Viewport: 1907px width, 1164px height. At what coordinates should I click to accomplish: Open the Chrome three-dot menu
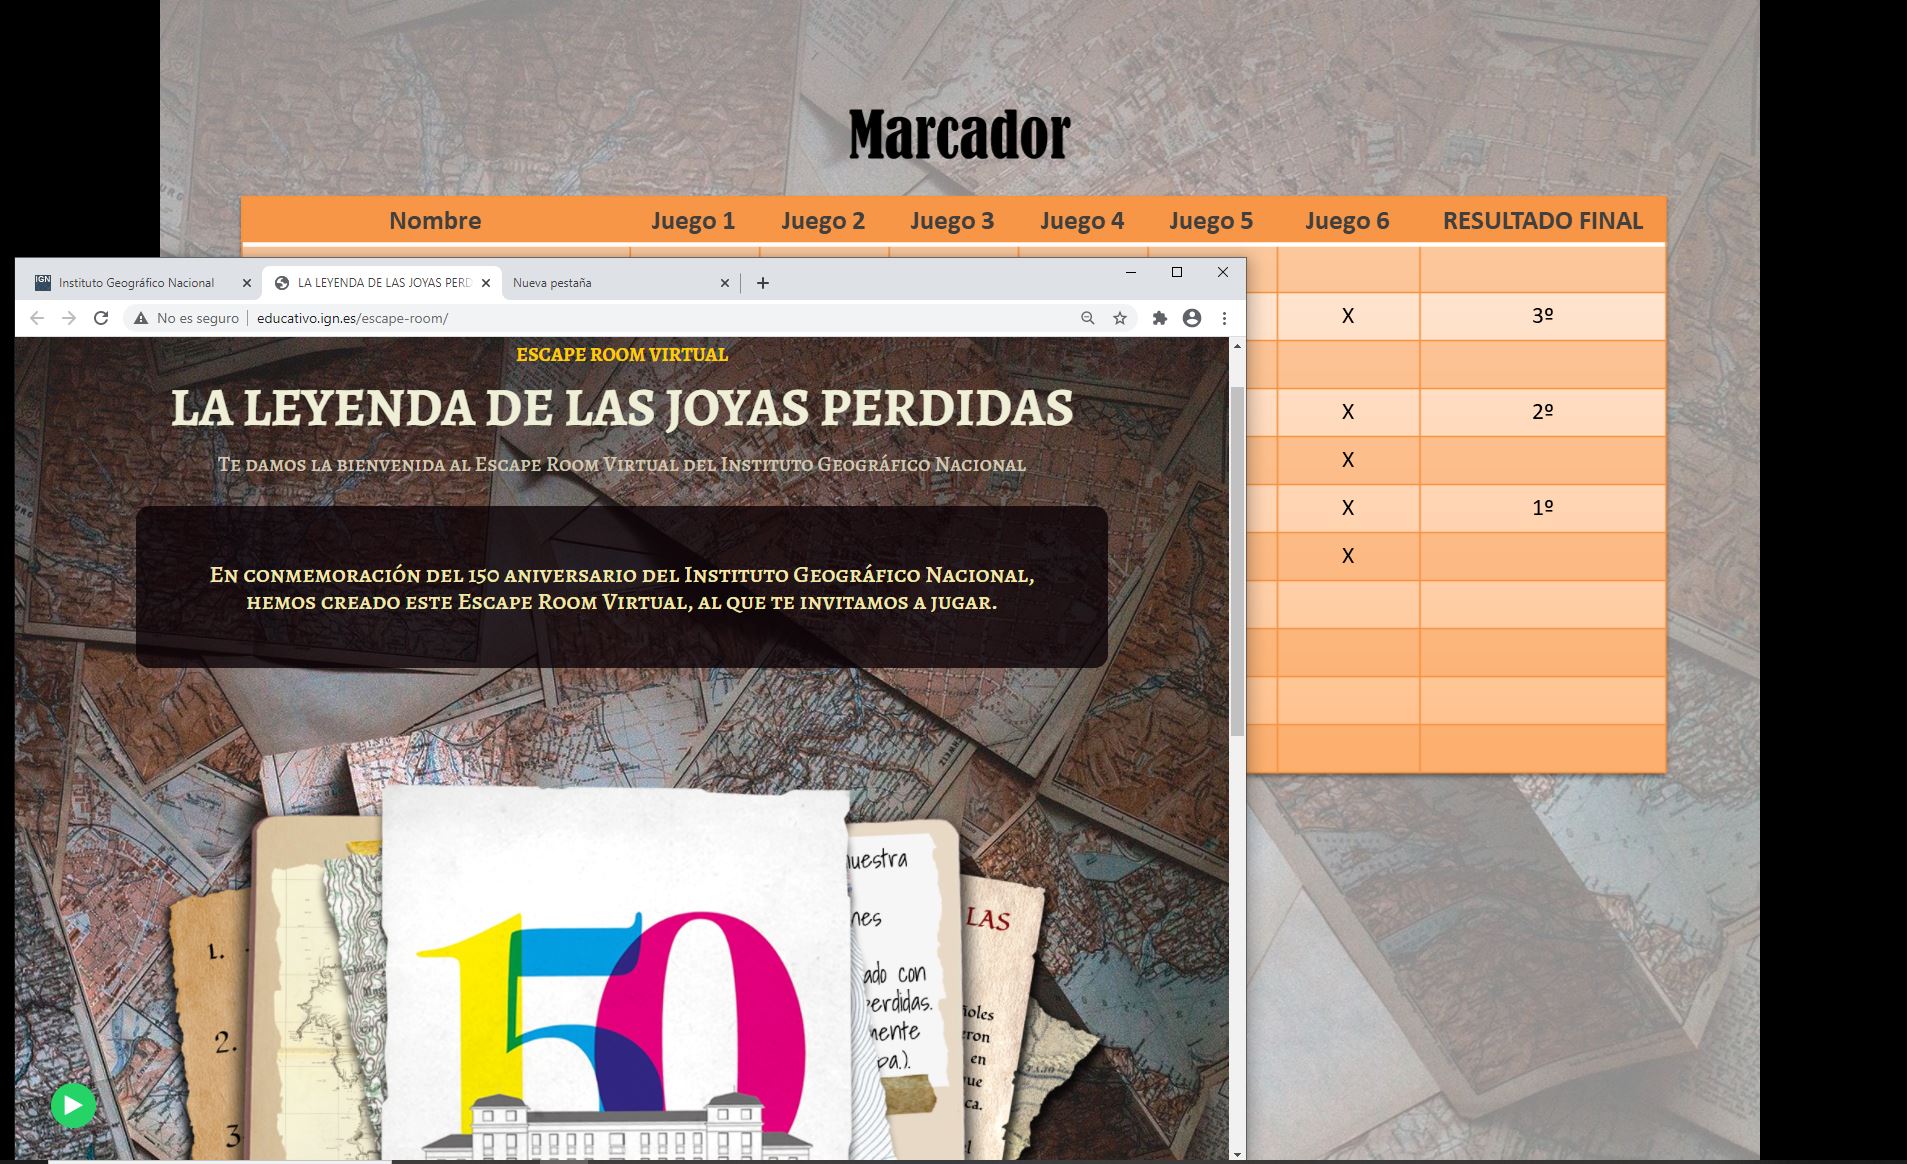pos(1224,318)
